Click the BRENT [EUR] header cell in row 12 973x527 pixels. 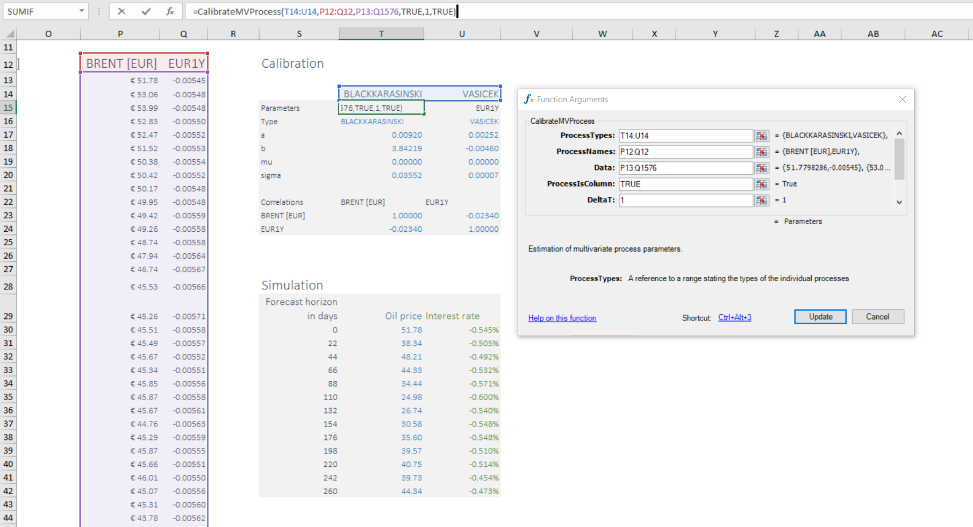pyautogui.click(x=120, y=63)
